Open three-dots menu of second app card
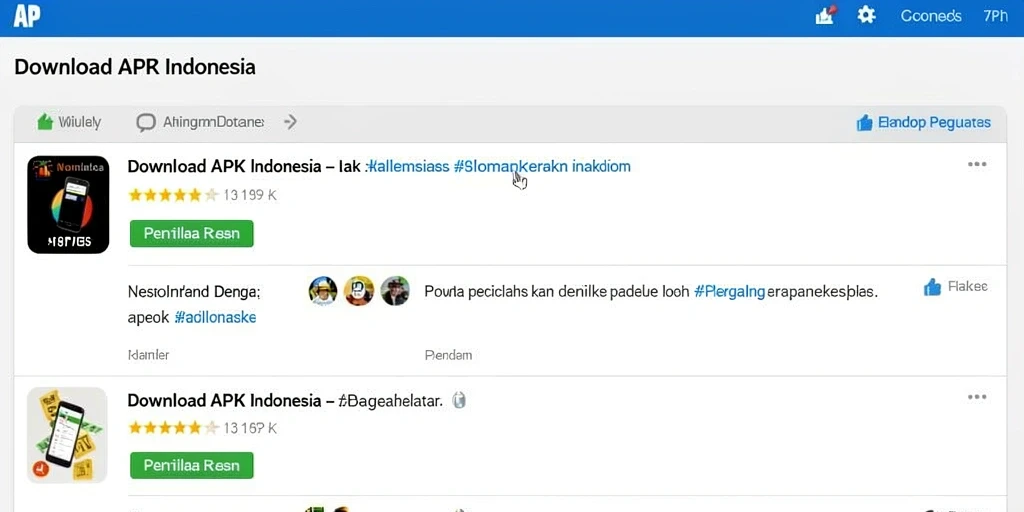Viewport: 1024px width, 512px height. [977, 396]
